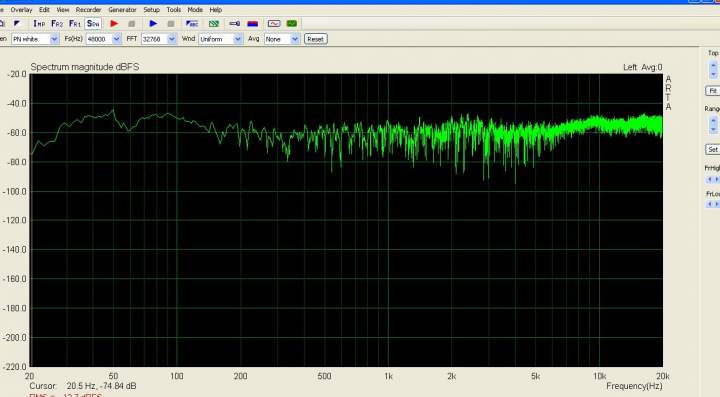Switch to Fr2 dual-channel frequency response mode
Image resolution: width=720 pixels, height=397 pixels.
[57, 23]
